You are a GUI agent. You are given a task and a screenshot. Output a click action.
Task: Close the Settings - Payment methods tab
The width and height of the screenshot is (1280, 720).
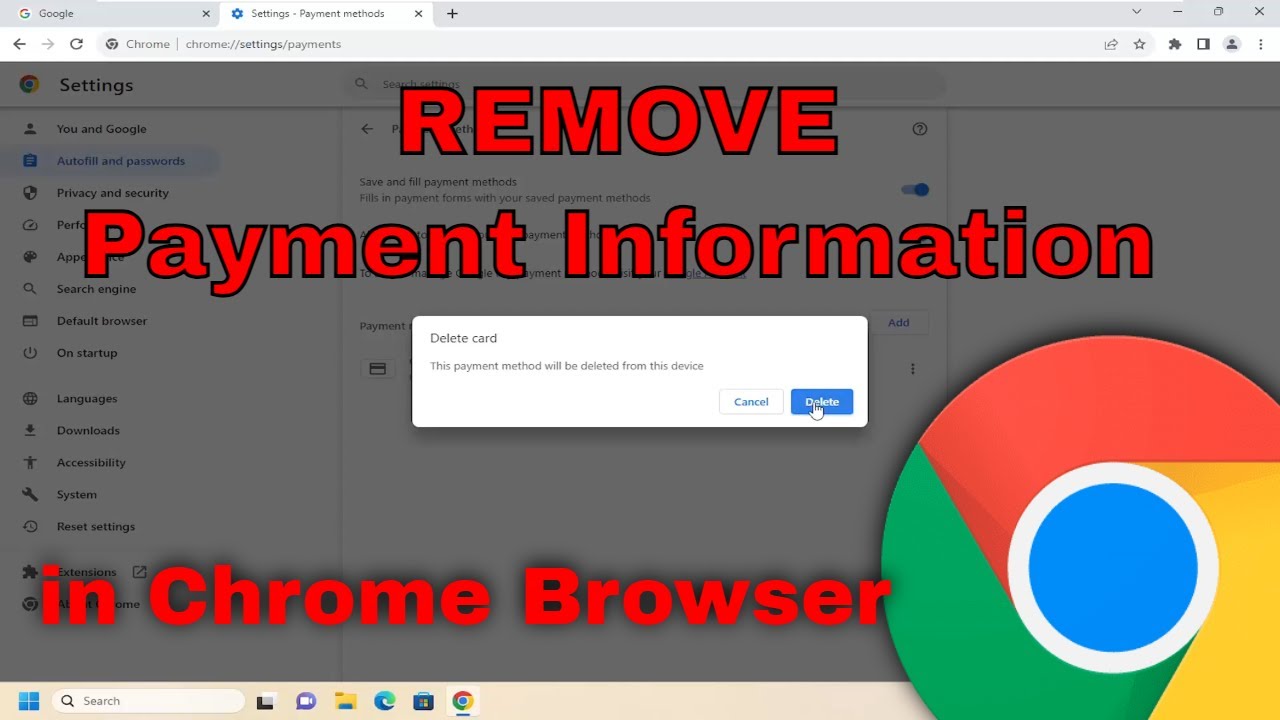[x=419, y=13]
